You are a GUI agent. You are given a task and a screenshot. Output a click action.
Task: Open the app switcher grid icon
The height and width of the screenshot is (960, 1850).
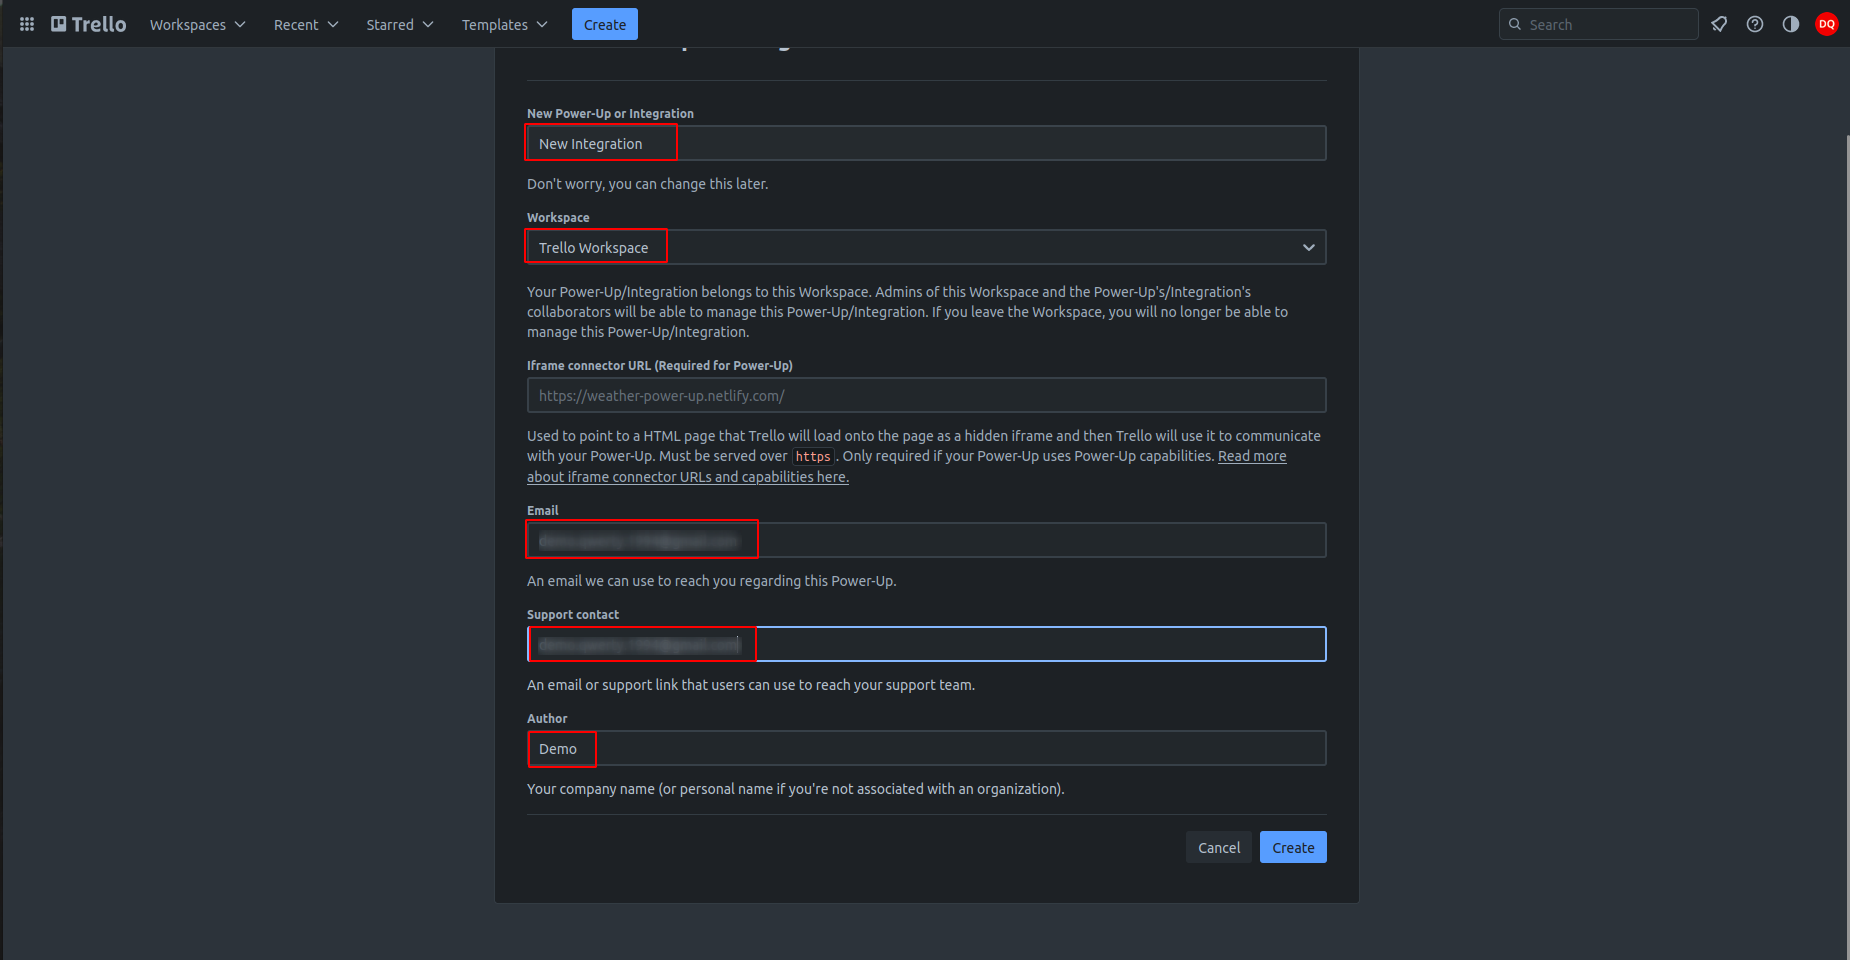27,24
